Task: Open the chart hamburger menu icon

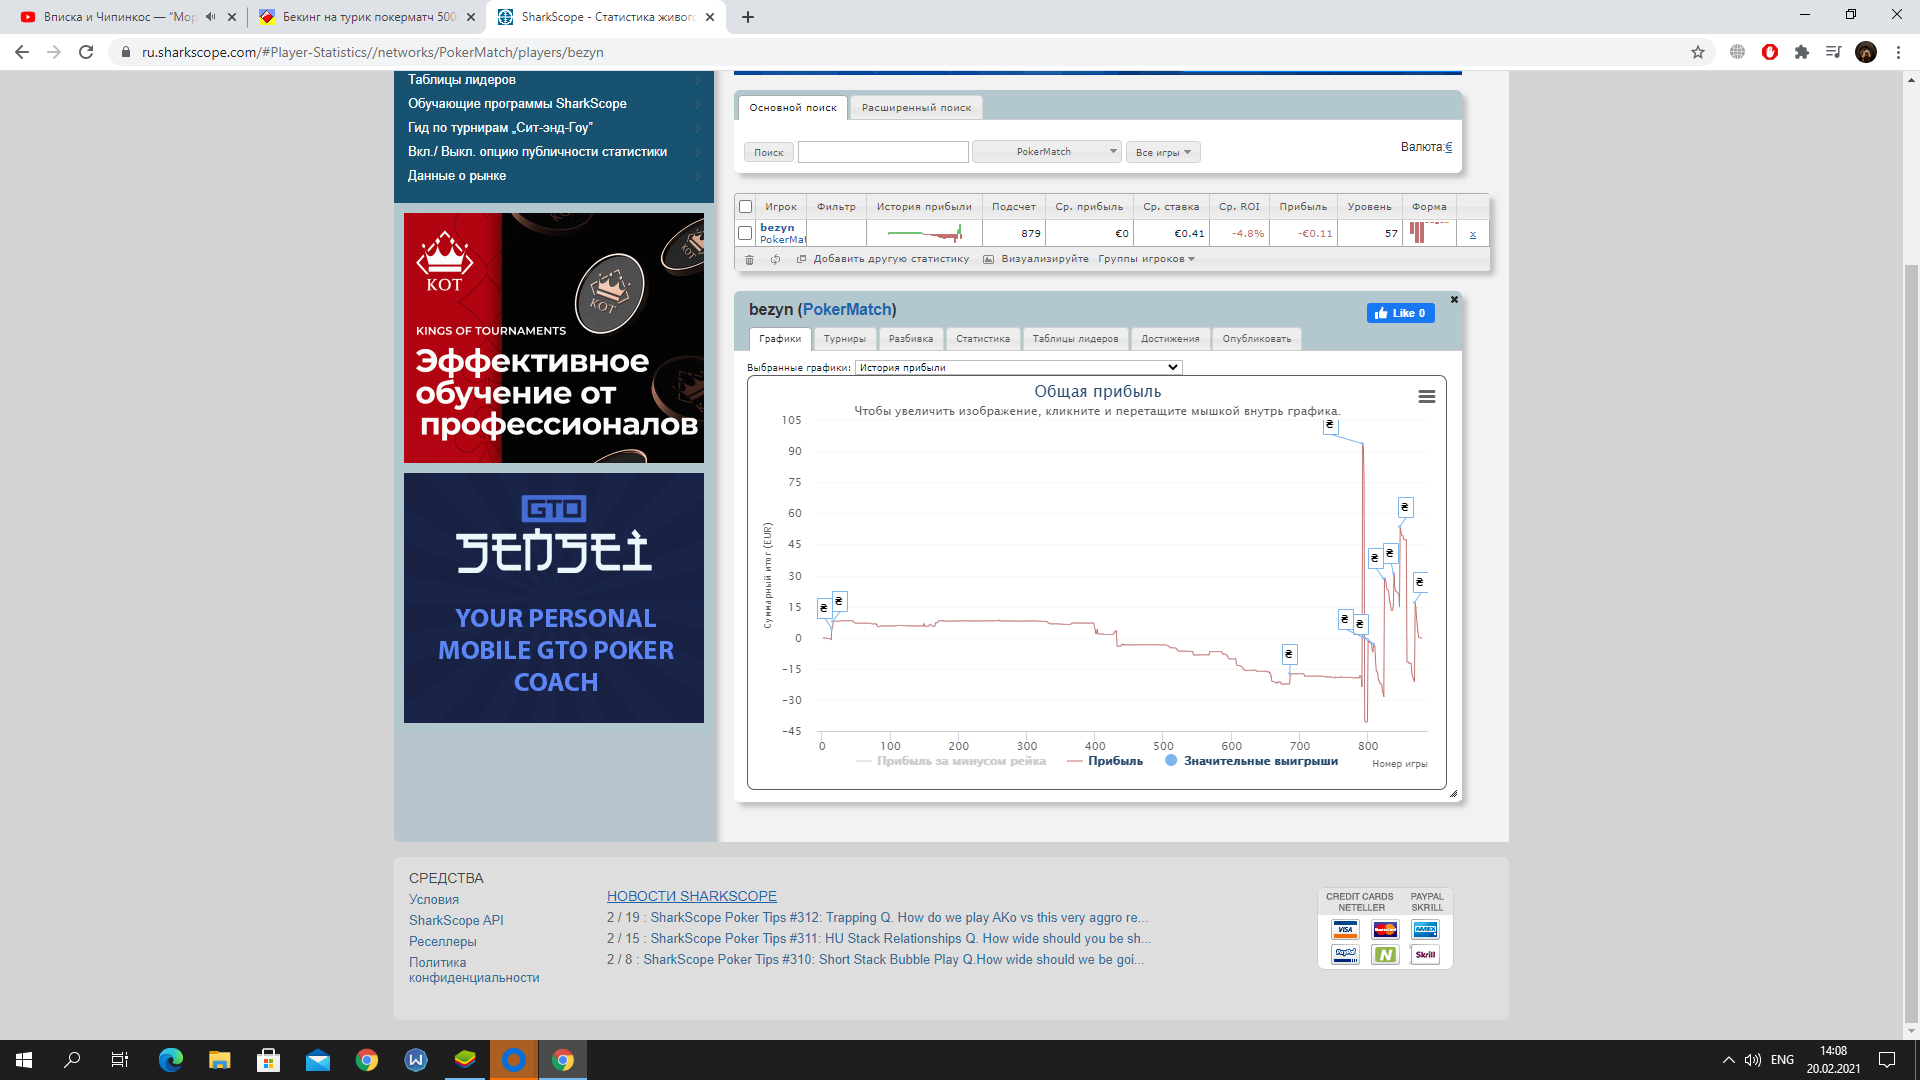Action: click(1427, 397)
